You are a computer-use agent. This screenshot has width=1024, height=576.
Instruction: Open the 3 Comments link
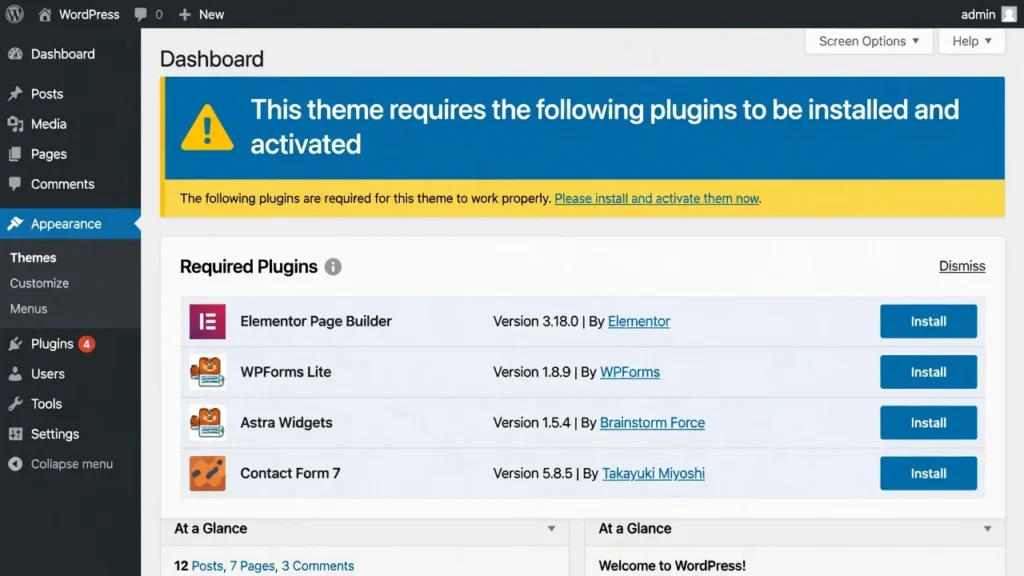coord(317,566)
